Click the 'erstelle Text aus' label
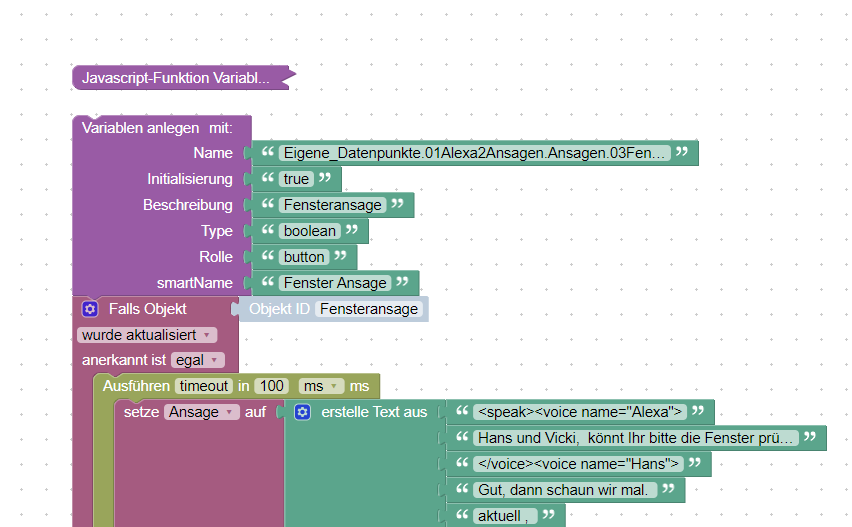 374,412
